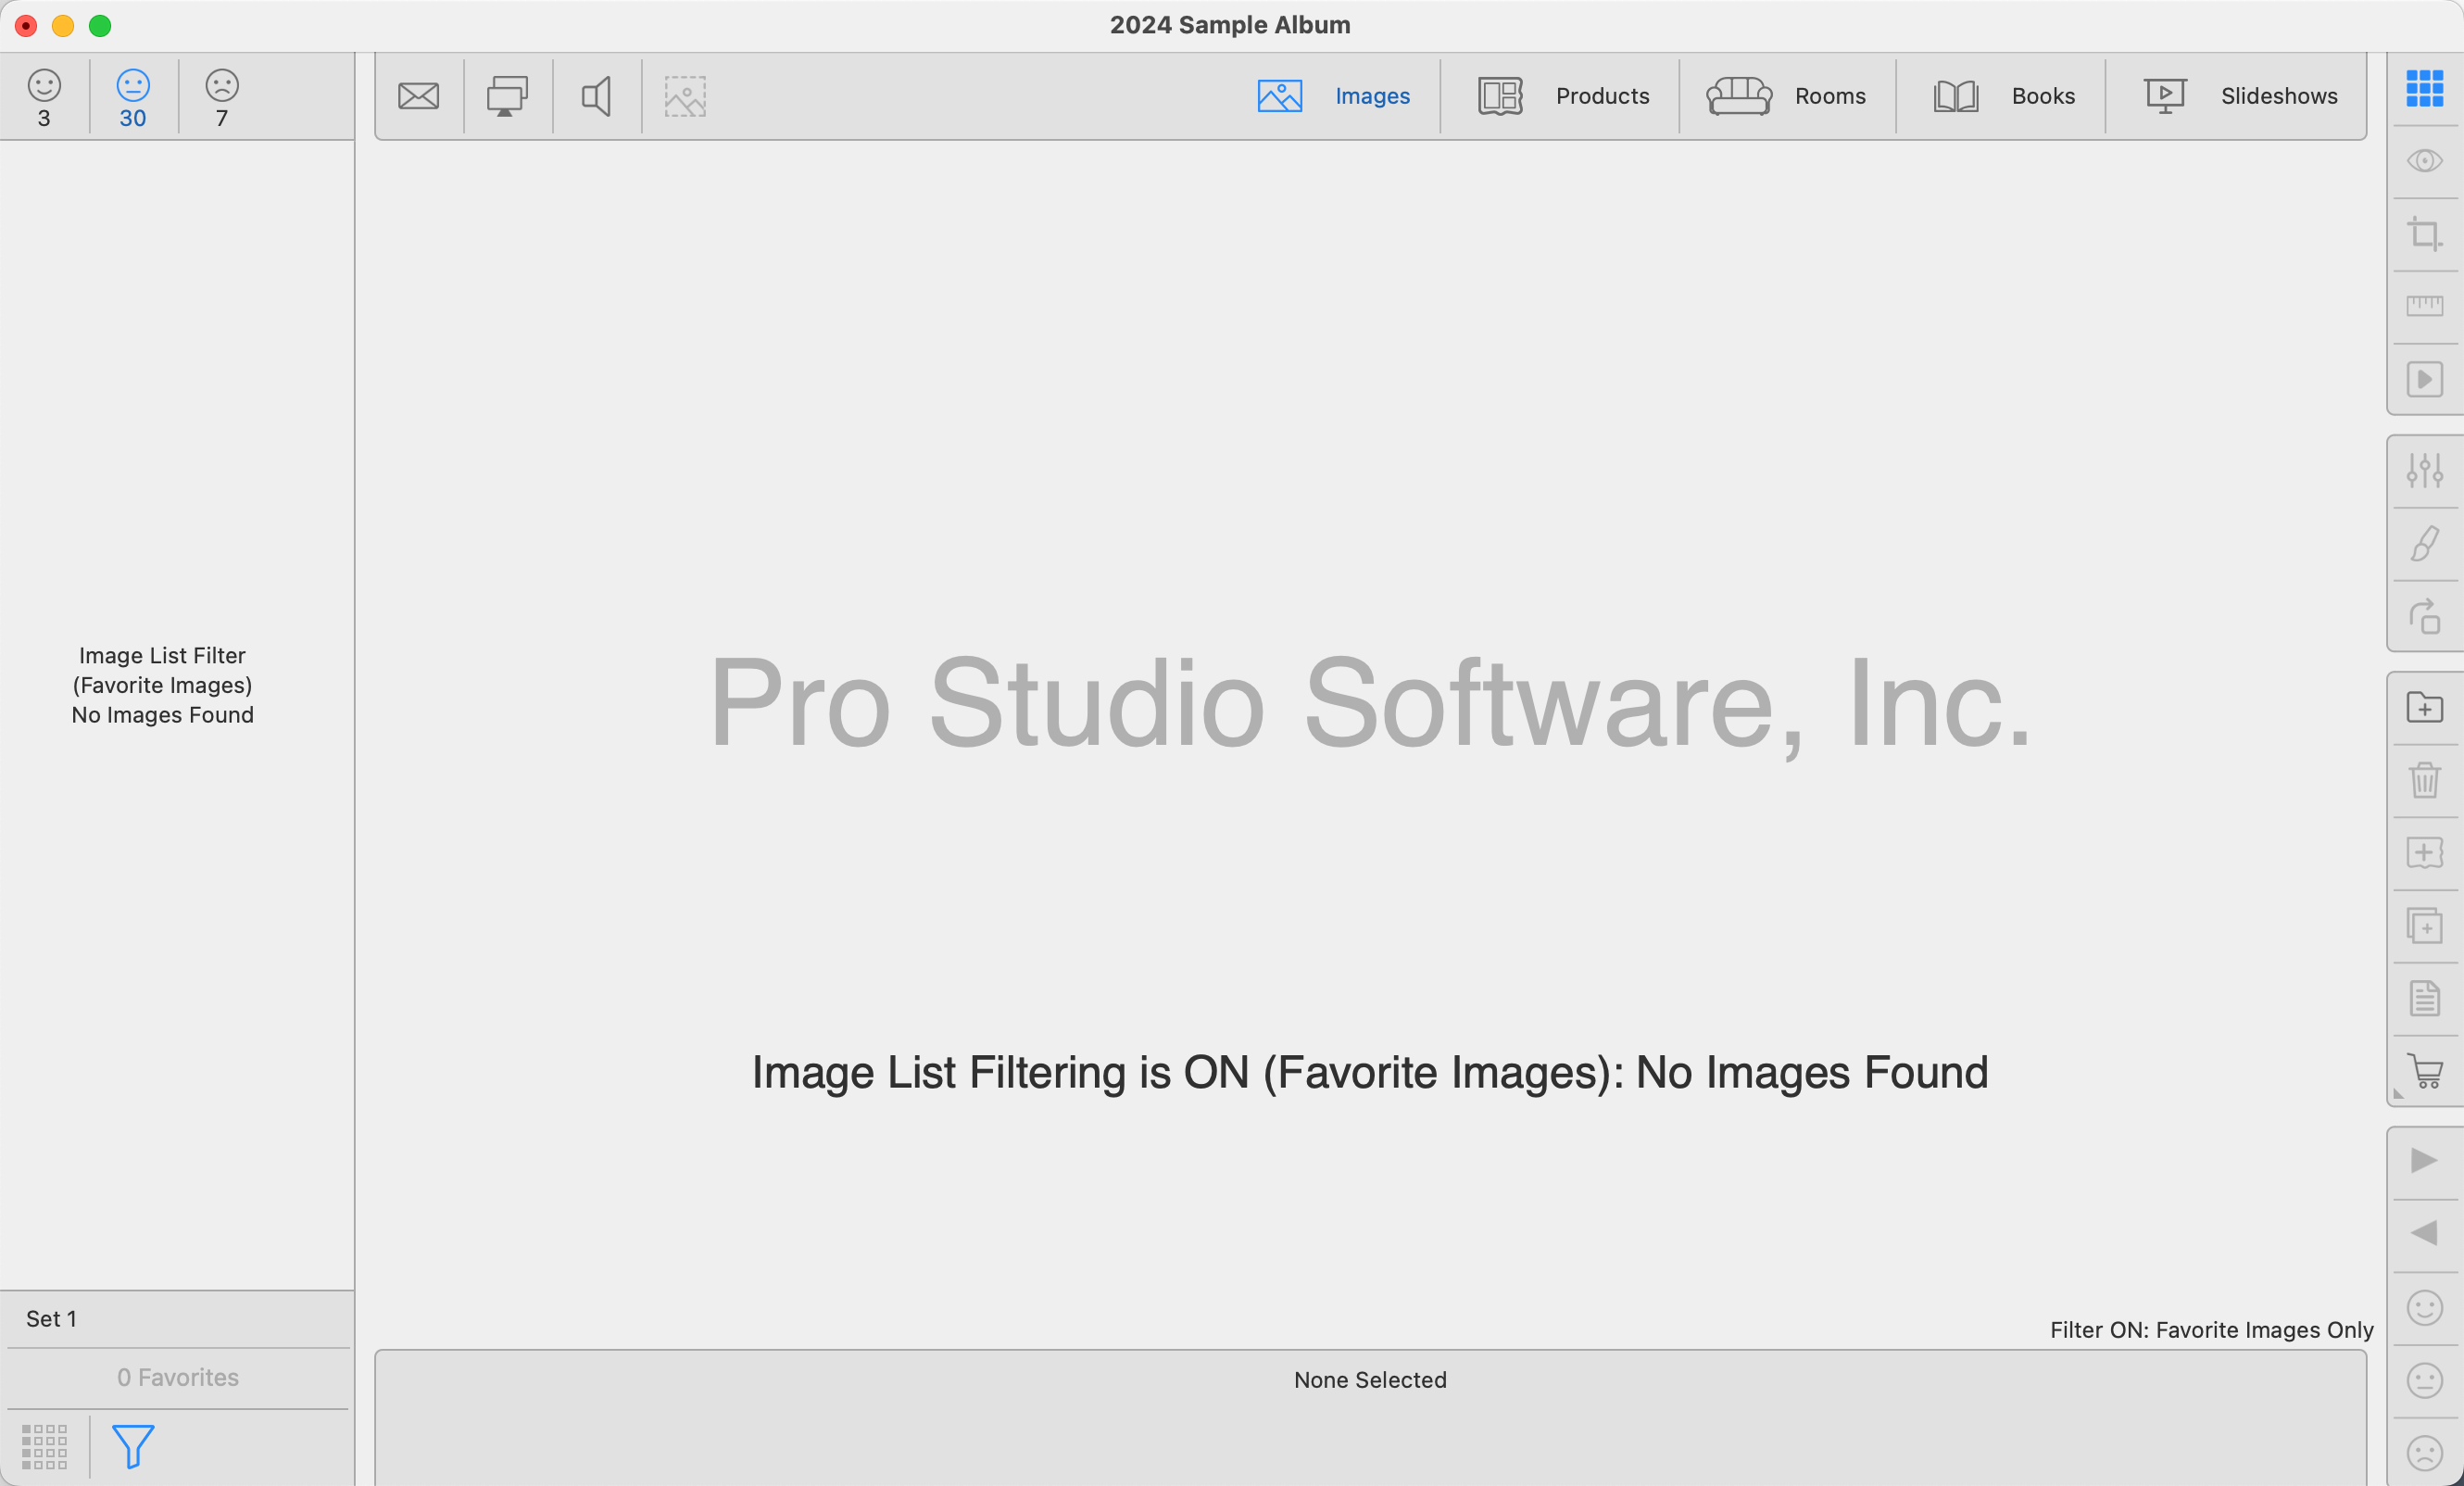Click the next image play arrow
The height and width of the screenshot is (1486, 2464).
tap(2424, 1160)
